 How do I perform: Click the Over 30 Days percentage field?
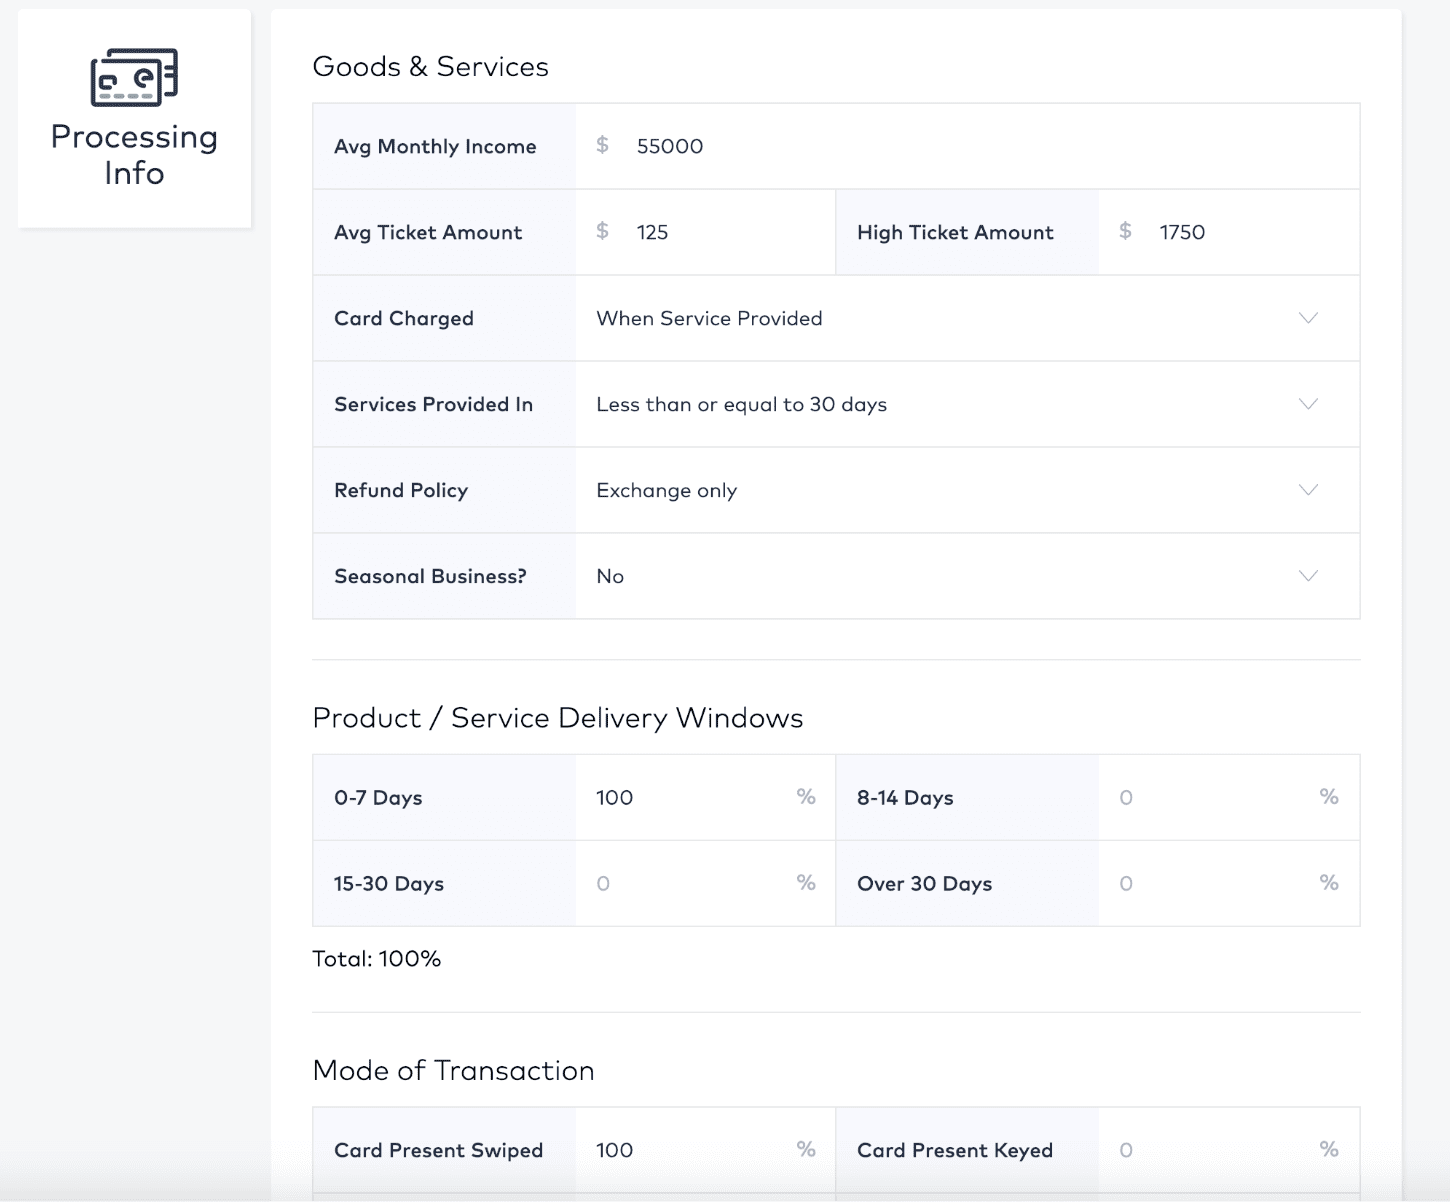pos(1210,884)
